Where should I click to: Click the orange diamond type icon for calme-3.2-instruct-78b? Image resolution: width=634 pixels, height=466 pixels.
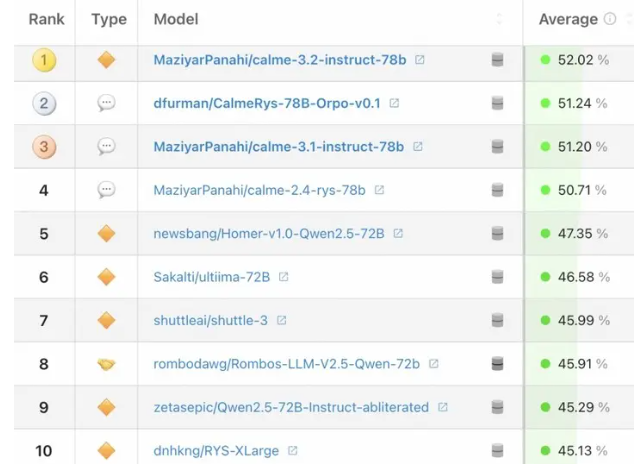106,60
